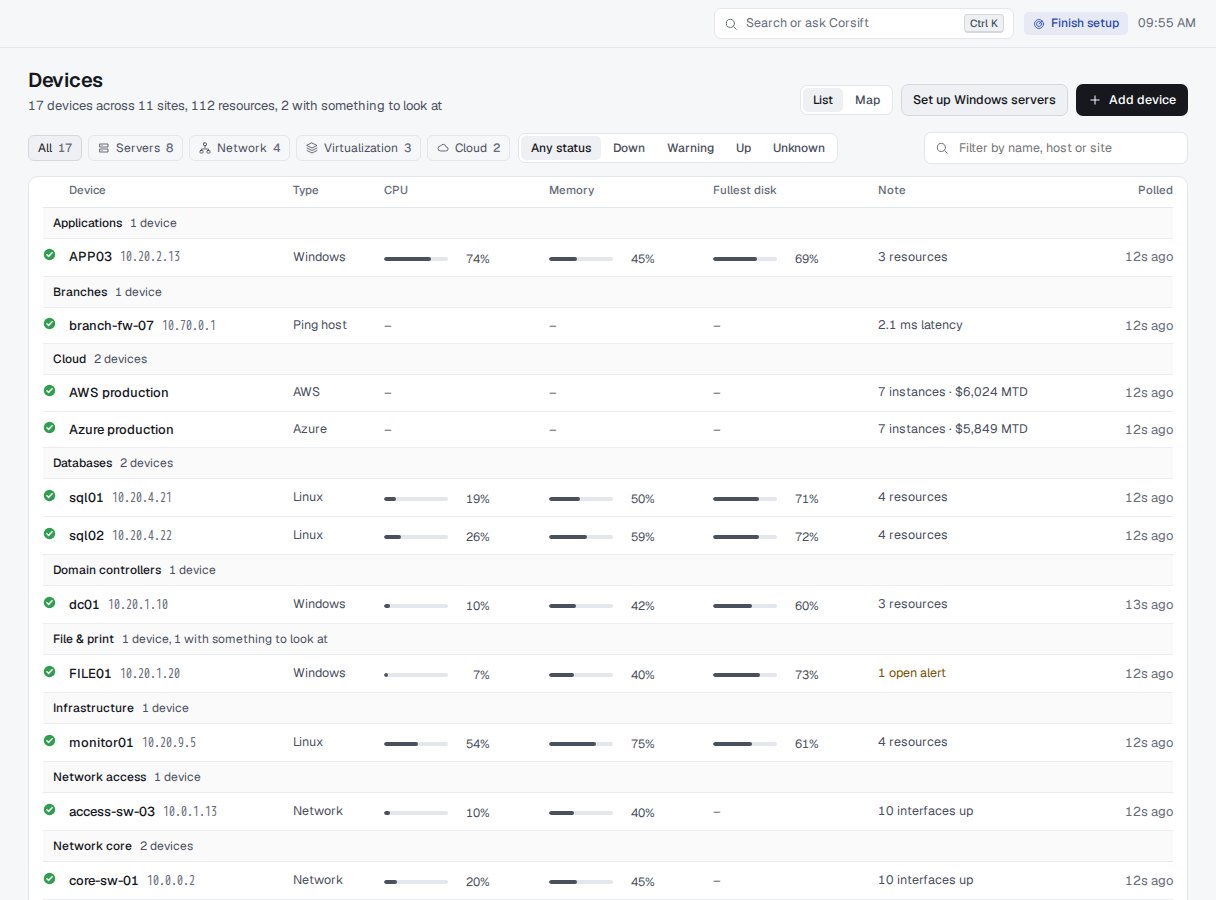Viewport: 1216px width, 900px height.
Task: Click the '2.1 ms latency' note
Action: pos(920,325)
